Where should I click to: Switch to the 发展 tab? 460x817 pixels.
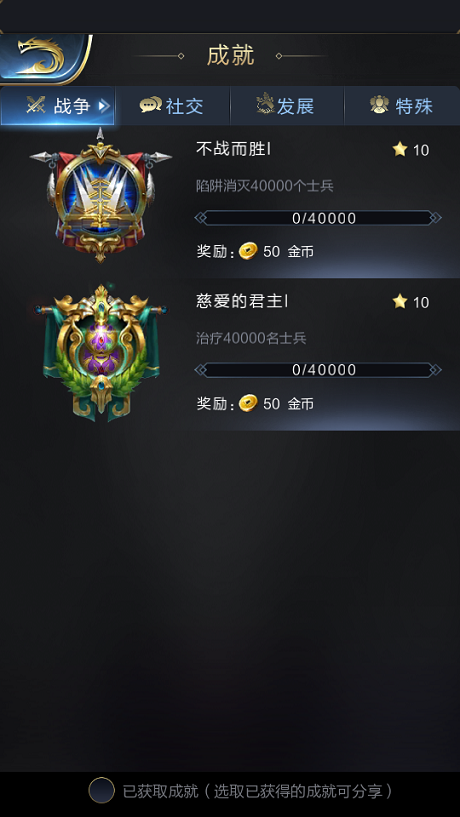[287, 106]
